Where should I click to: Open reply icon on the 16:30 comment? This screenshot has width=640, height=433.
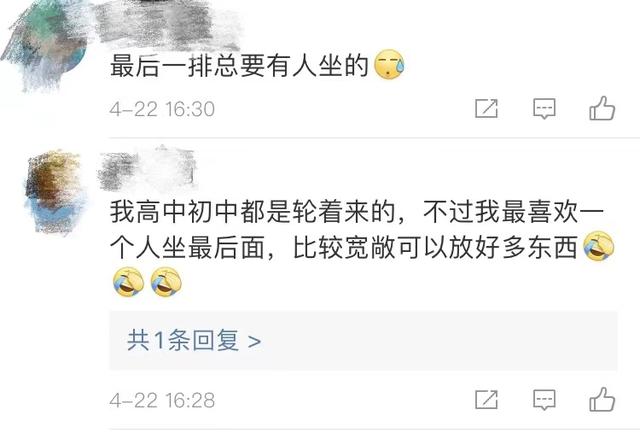[x=544, y=109]
